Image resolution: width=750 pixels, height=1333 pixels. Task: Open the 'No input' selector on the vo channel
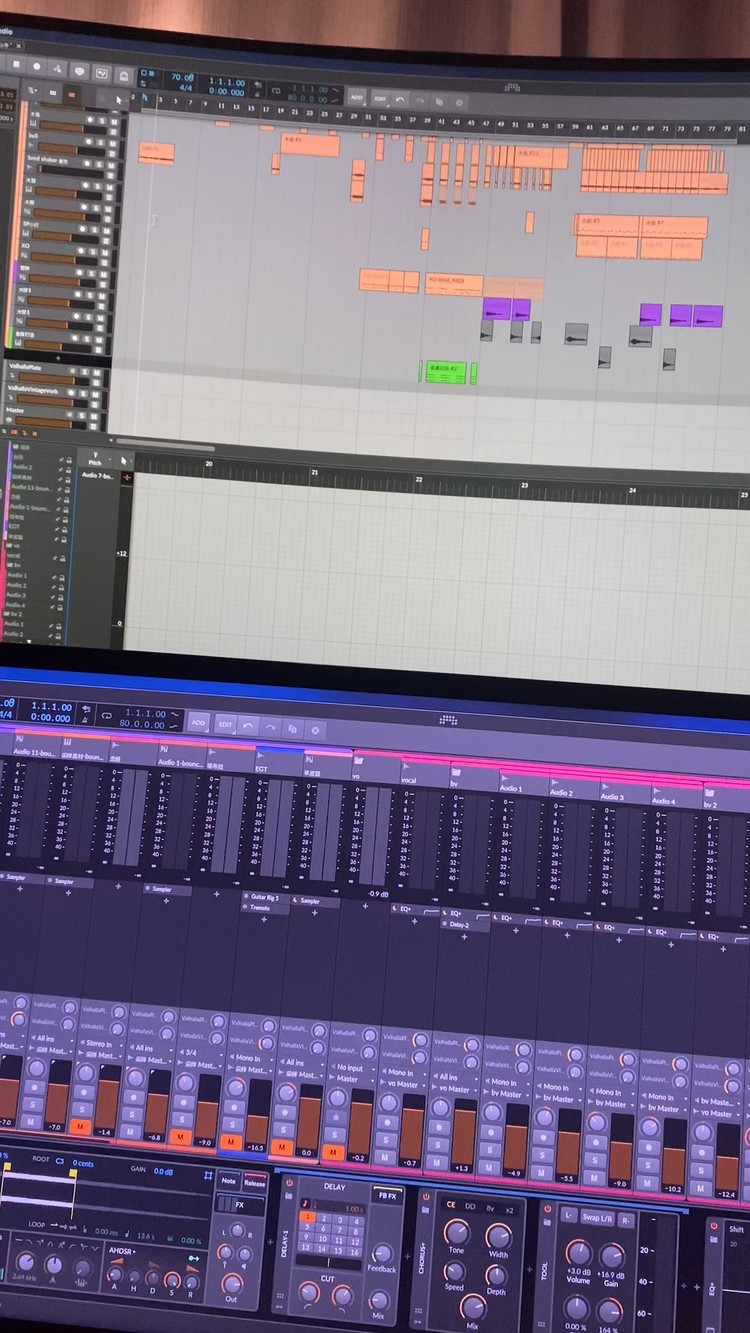click(x=350, y=1069)
